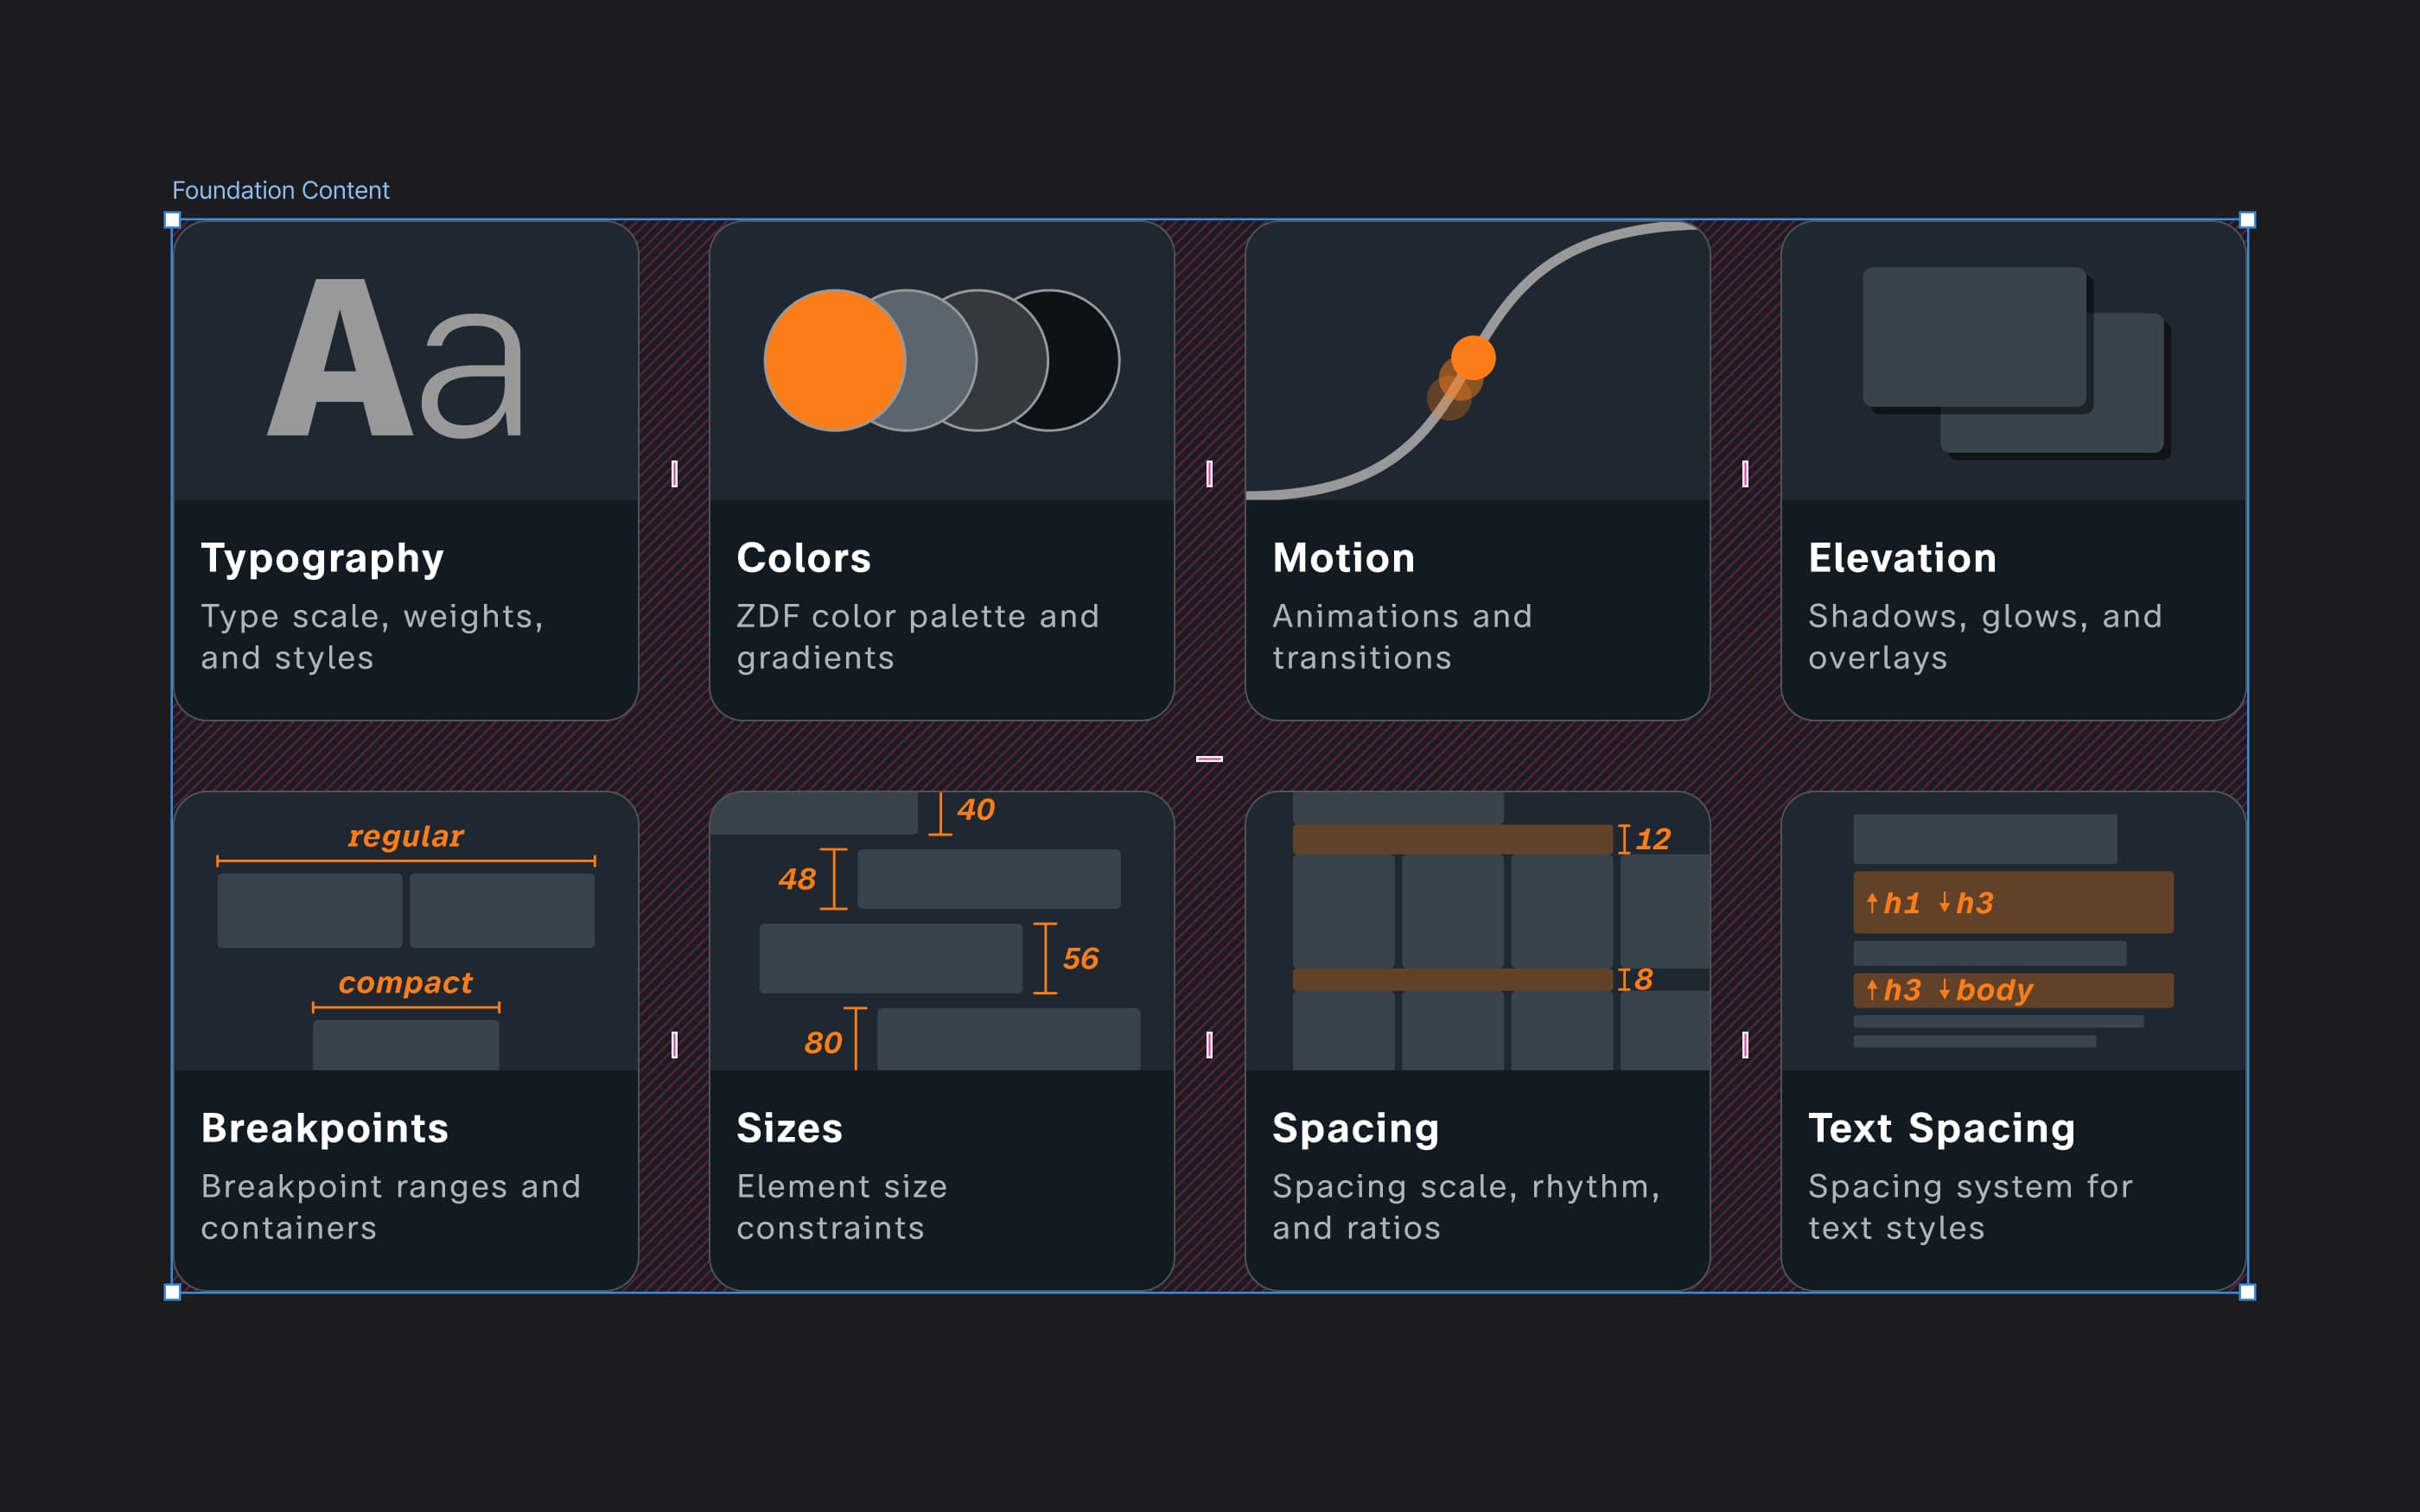
Task: Click the 'regular' breakpoint label
Action: coord(405,836)
